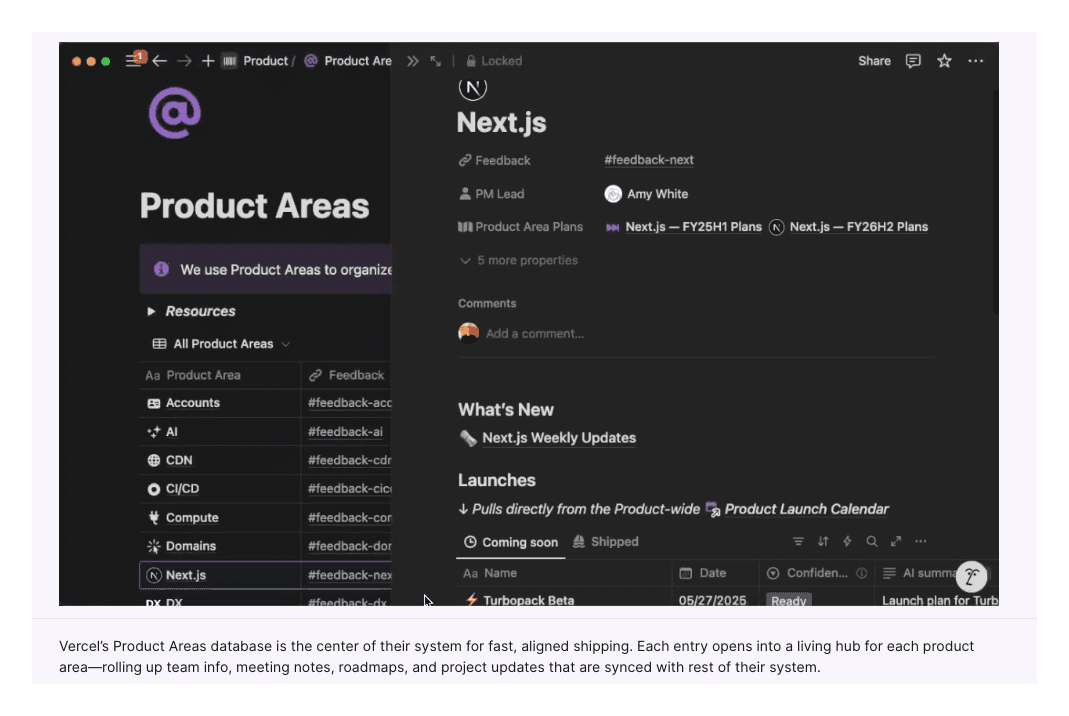Create new page with plus icon
The image size is (1069, 716).
coord(208,61)
